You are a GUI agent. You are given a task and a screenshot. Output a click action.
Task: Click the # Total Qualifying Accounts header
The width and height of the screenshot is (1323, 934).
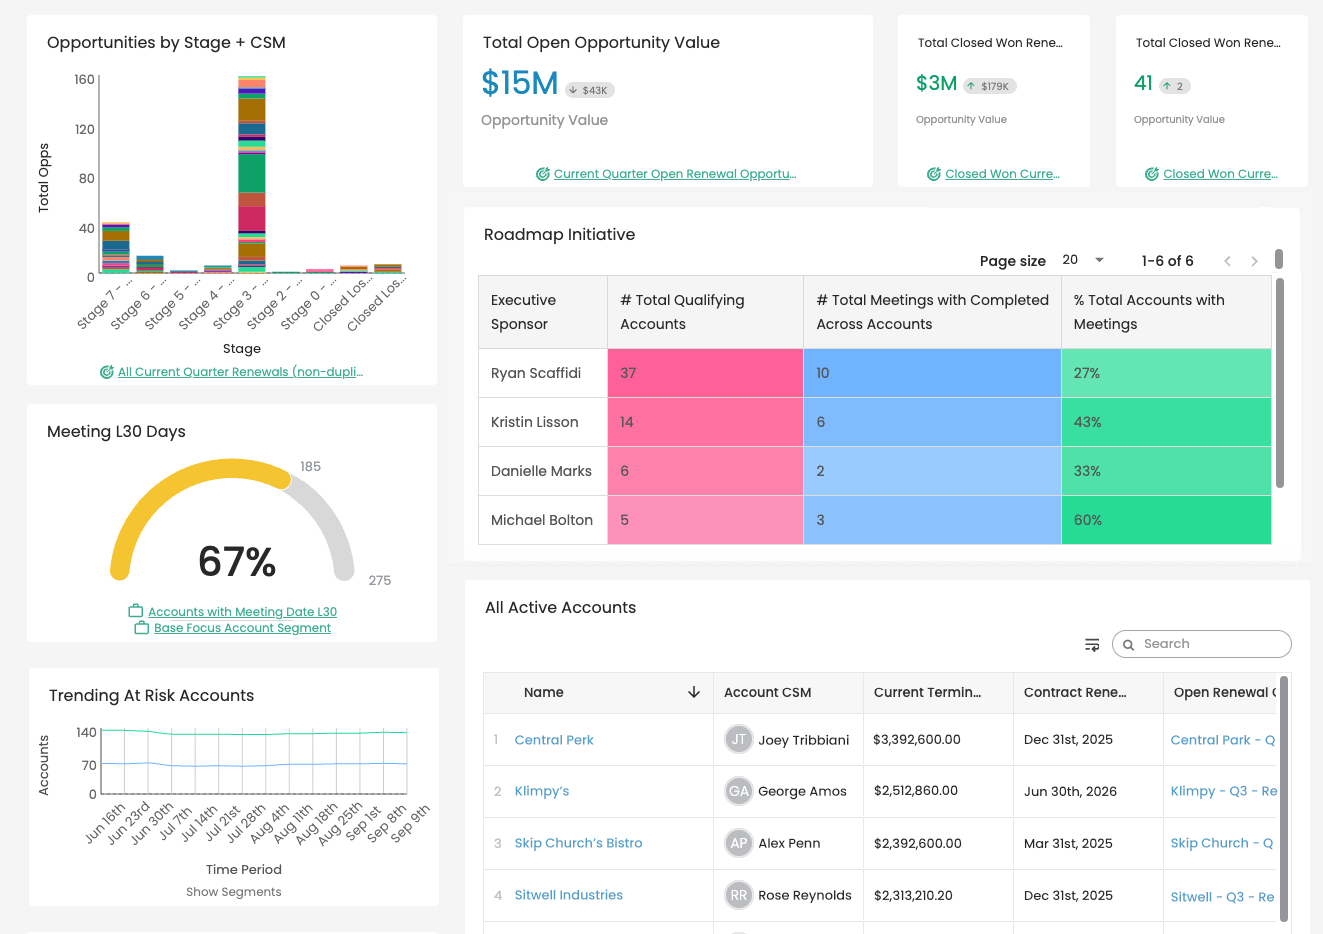click(705, 312)
